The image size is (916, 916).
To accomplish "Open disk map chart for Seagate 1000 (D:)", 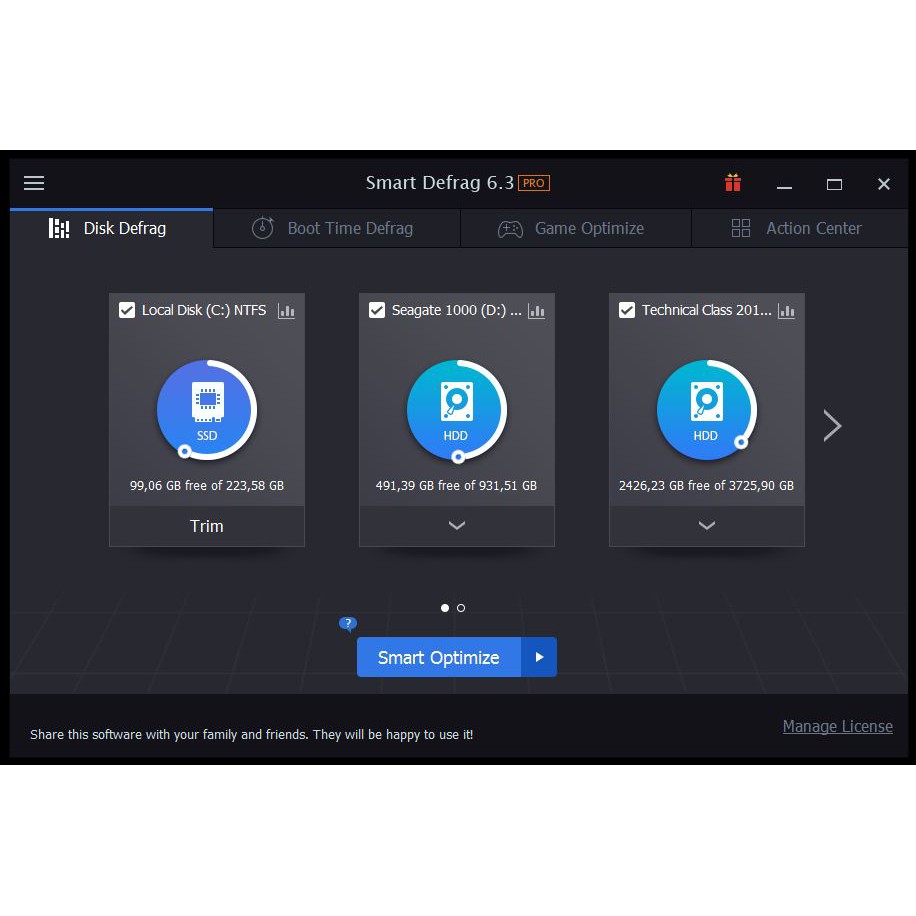I will pyautogui.click(x=536, y=311).
